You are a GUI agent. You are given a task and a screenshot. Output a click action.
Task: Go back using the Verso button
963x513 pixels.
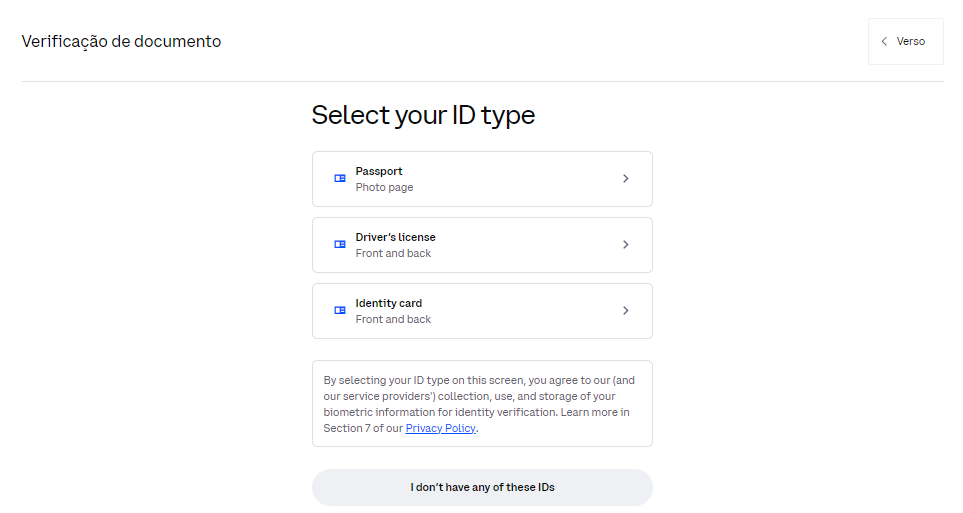(x=906, y=42)
